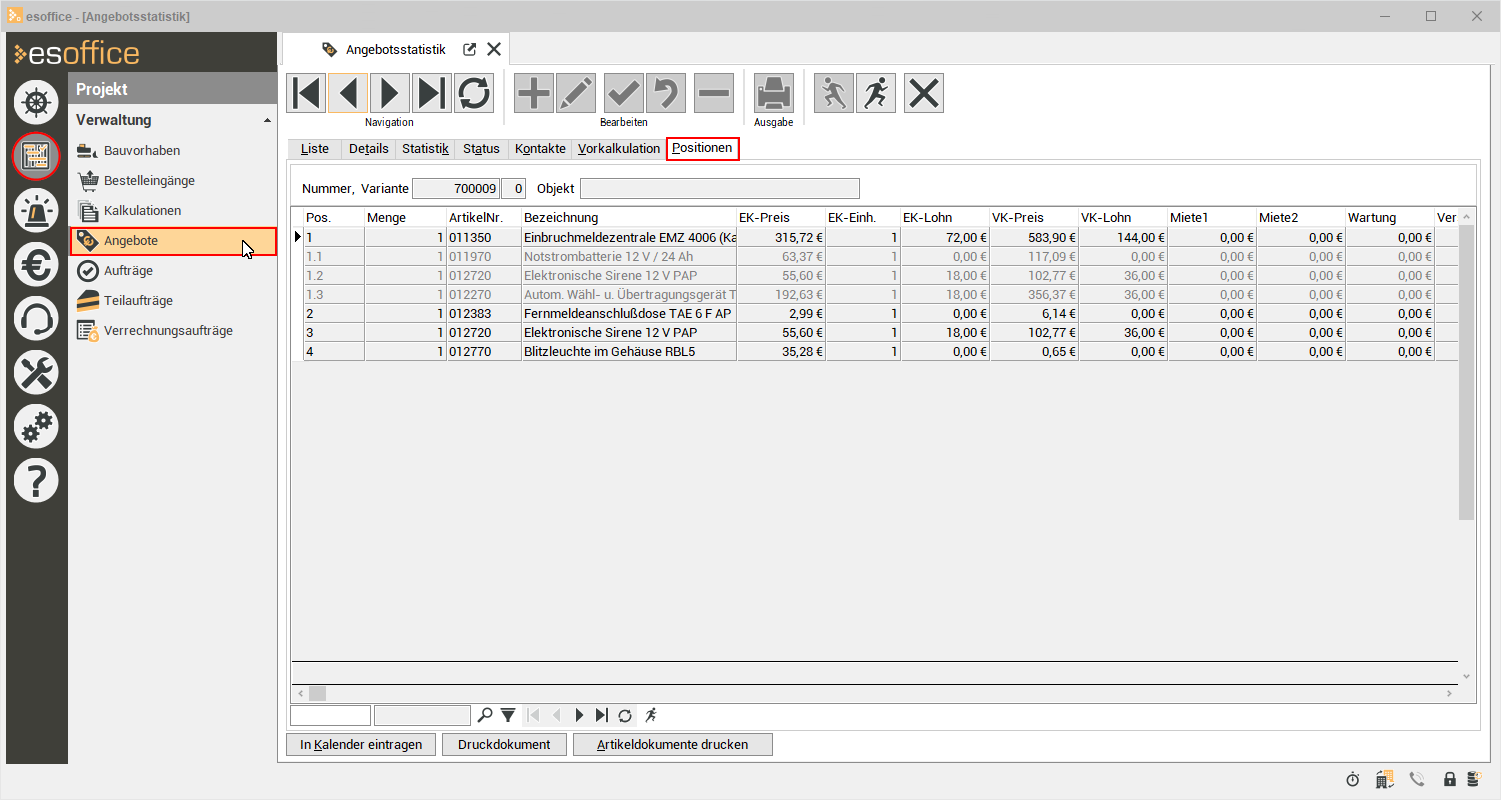Edit record using the pencil icon
Viewport: 1501px width, 800px height.
pyautogui.click(x=576, y=93)
